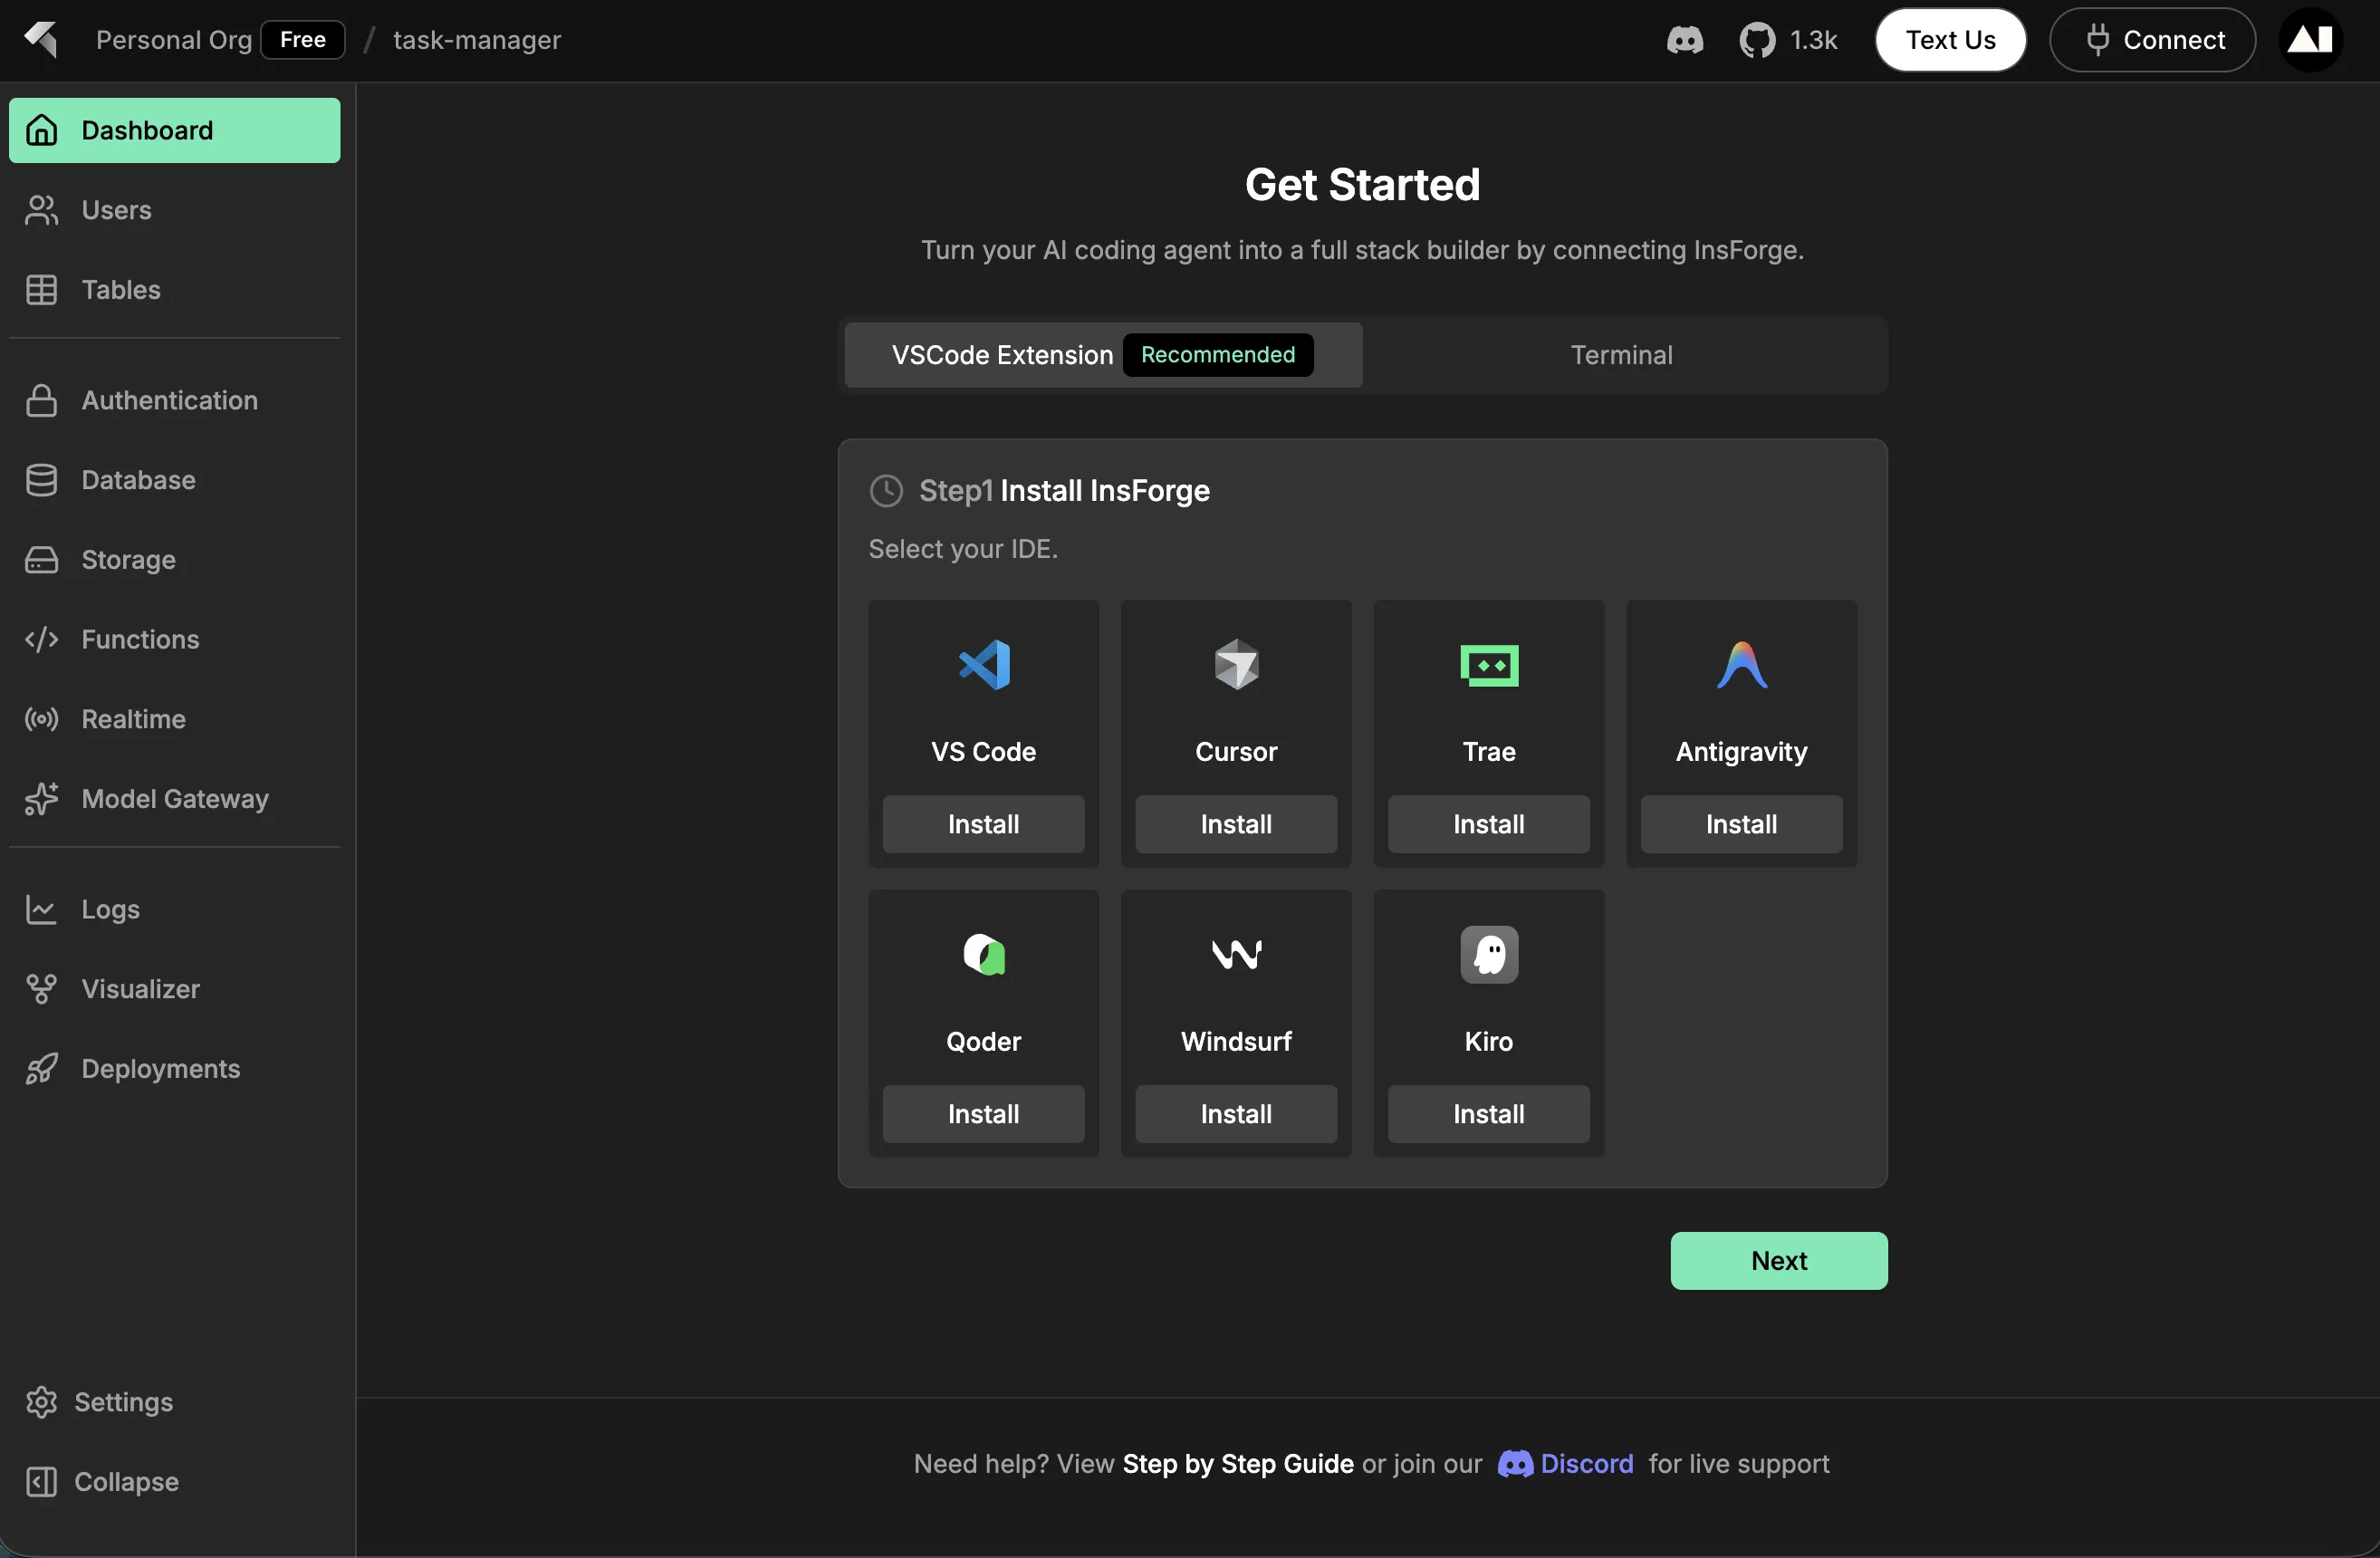
Task: Open the Personal Org breadcrumb
Action: (174, 40)
